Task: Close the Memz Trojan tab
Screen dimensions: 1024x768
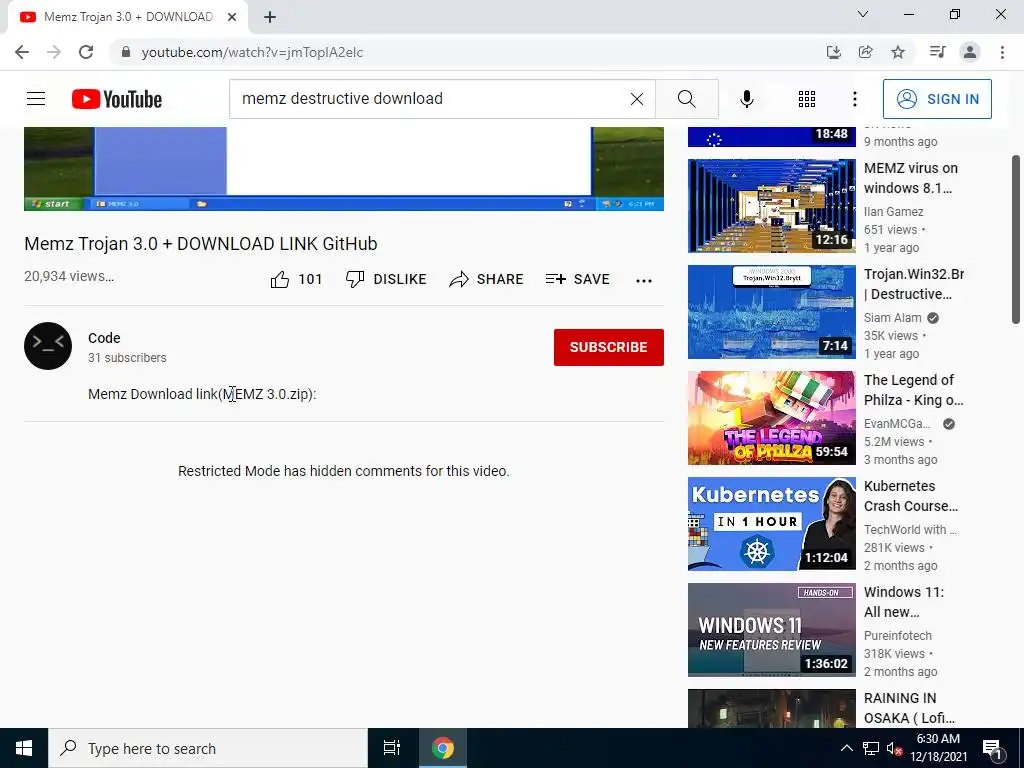Action: tap(232, 17)
